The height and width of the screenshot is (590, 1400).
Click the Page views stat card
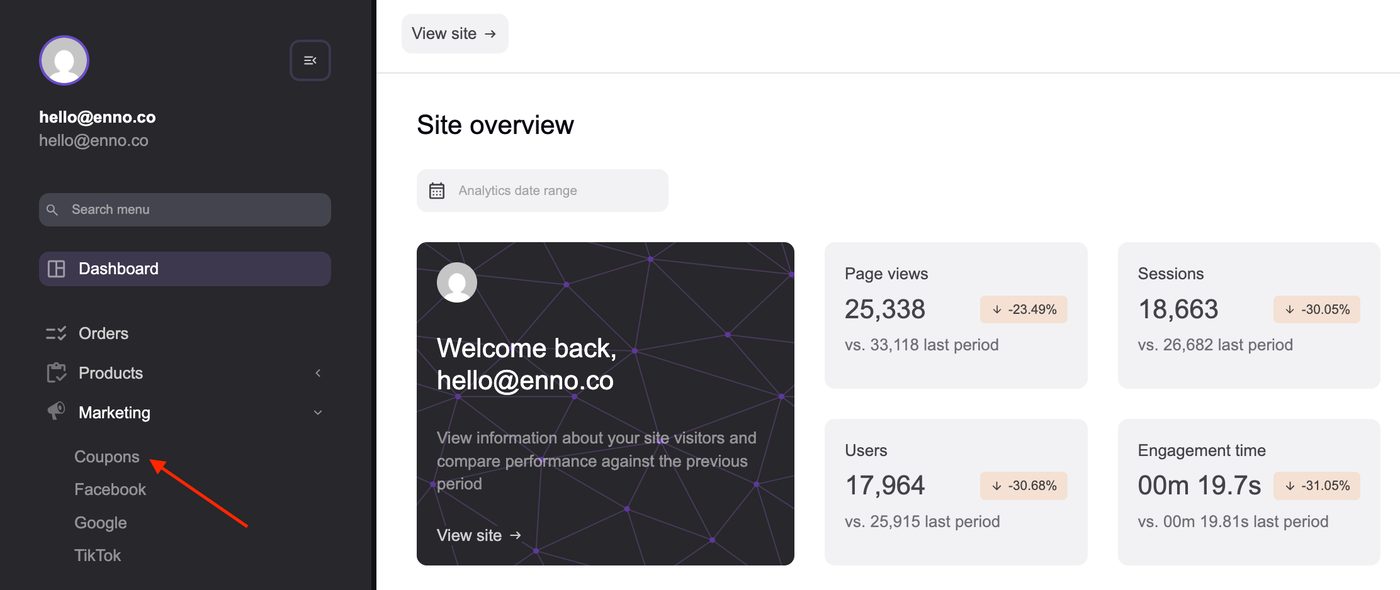click(955, 315)
